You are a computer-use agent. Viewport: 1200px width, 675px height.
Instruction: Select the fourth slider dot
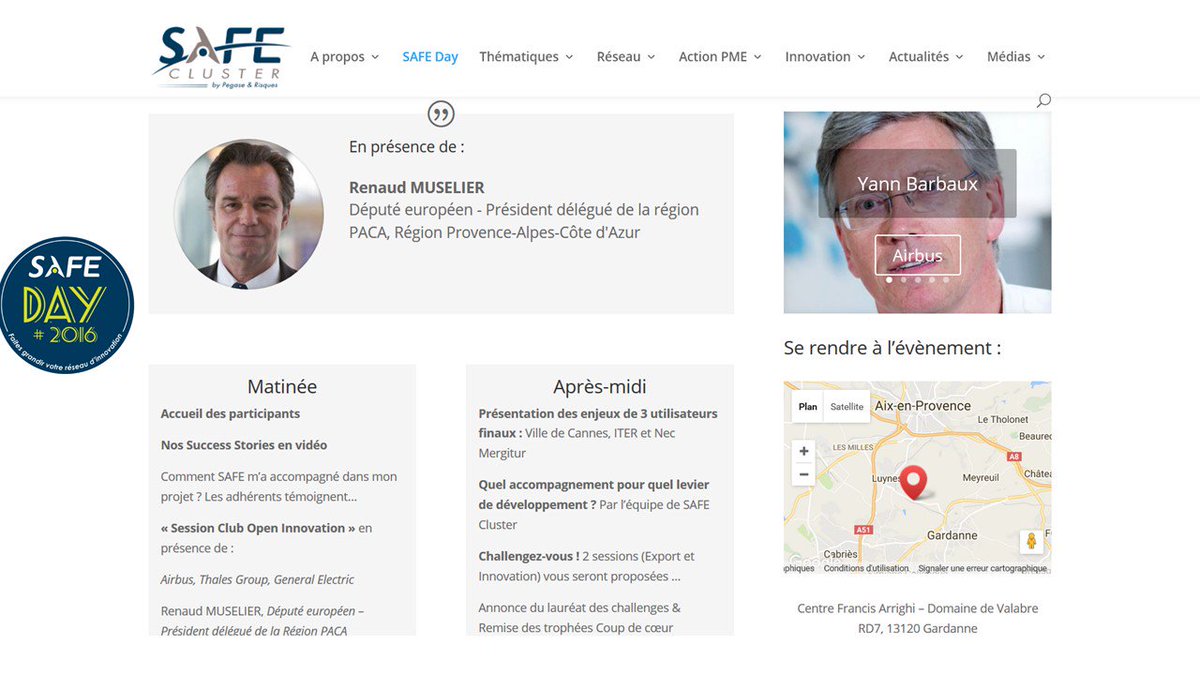931,280
